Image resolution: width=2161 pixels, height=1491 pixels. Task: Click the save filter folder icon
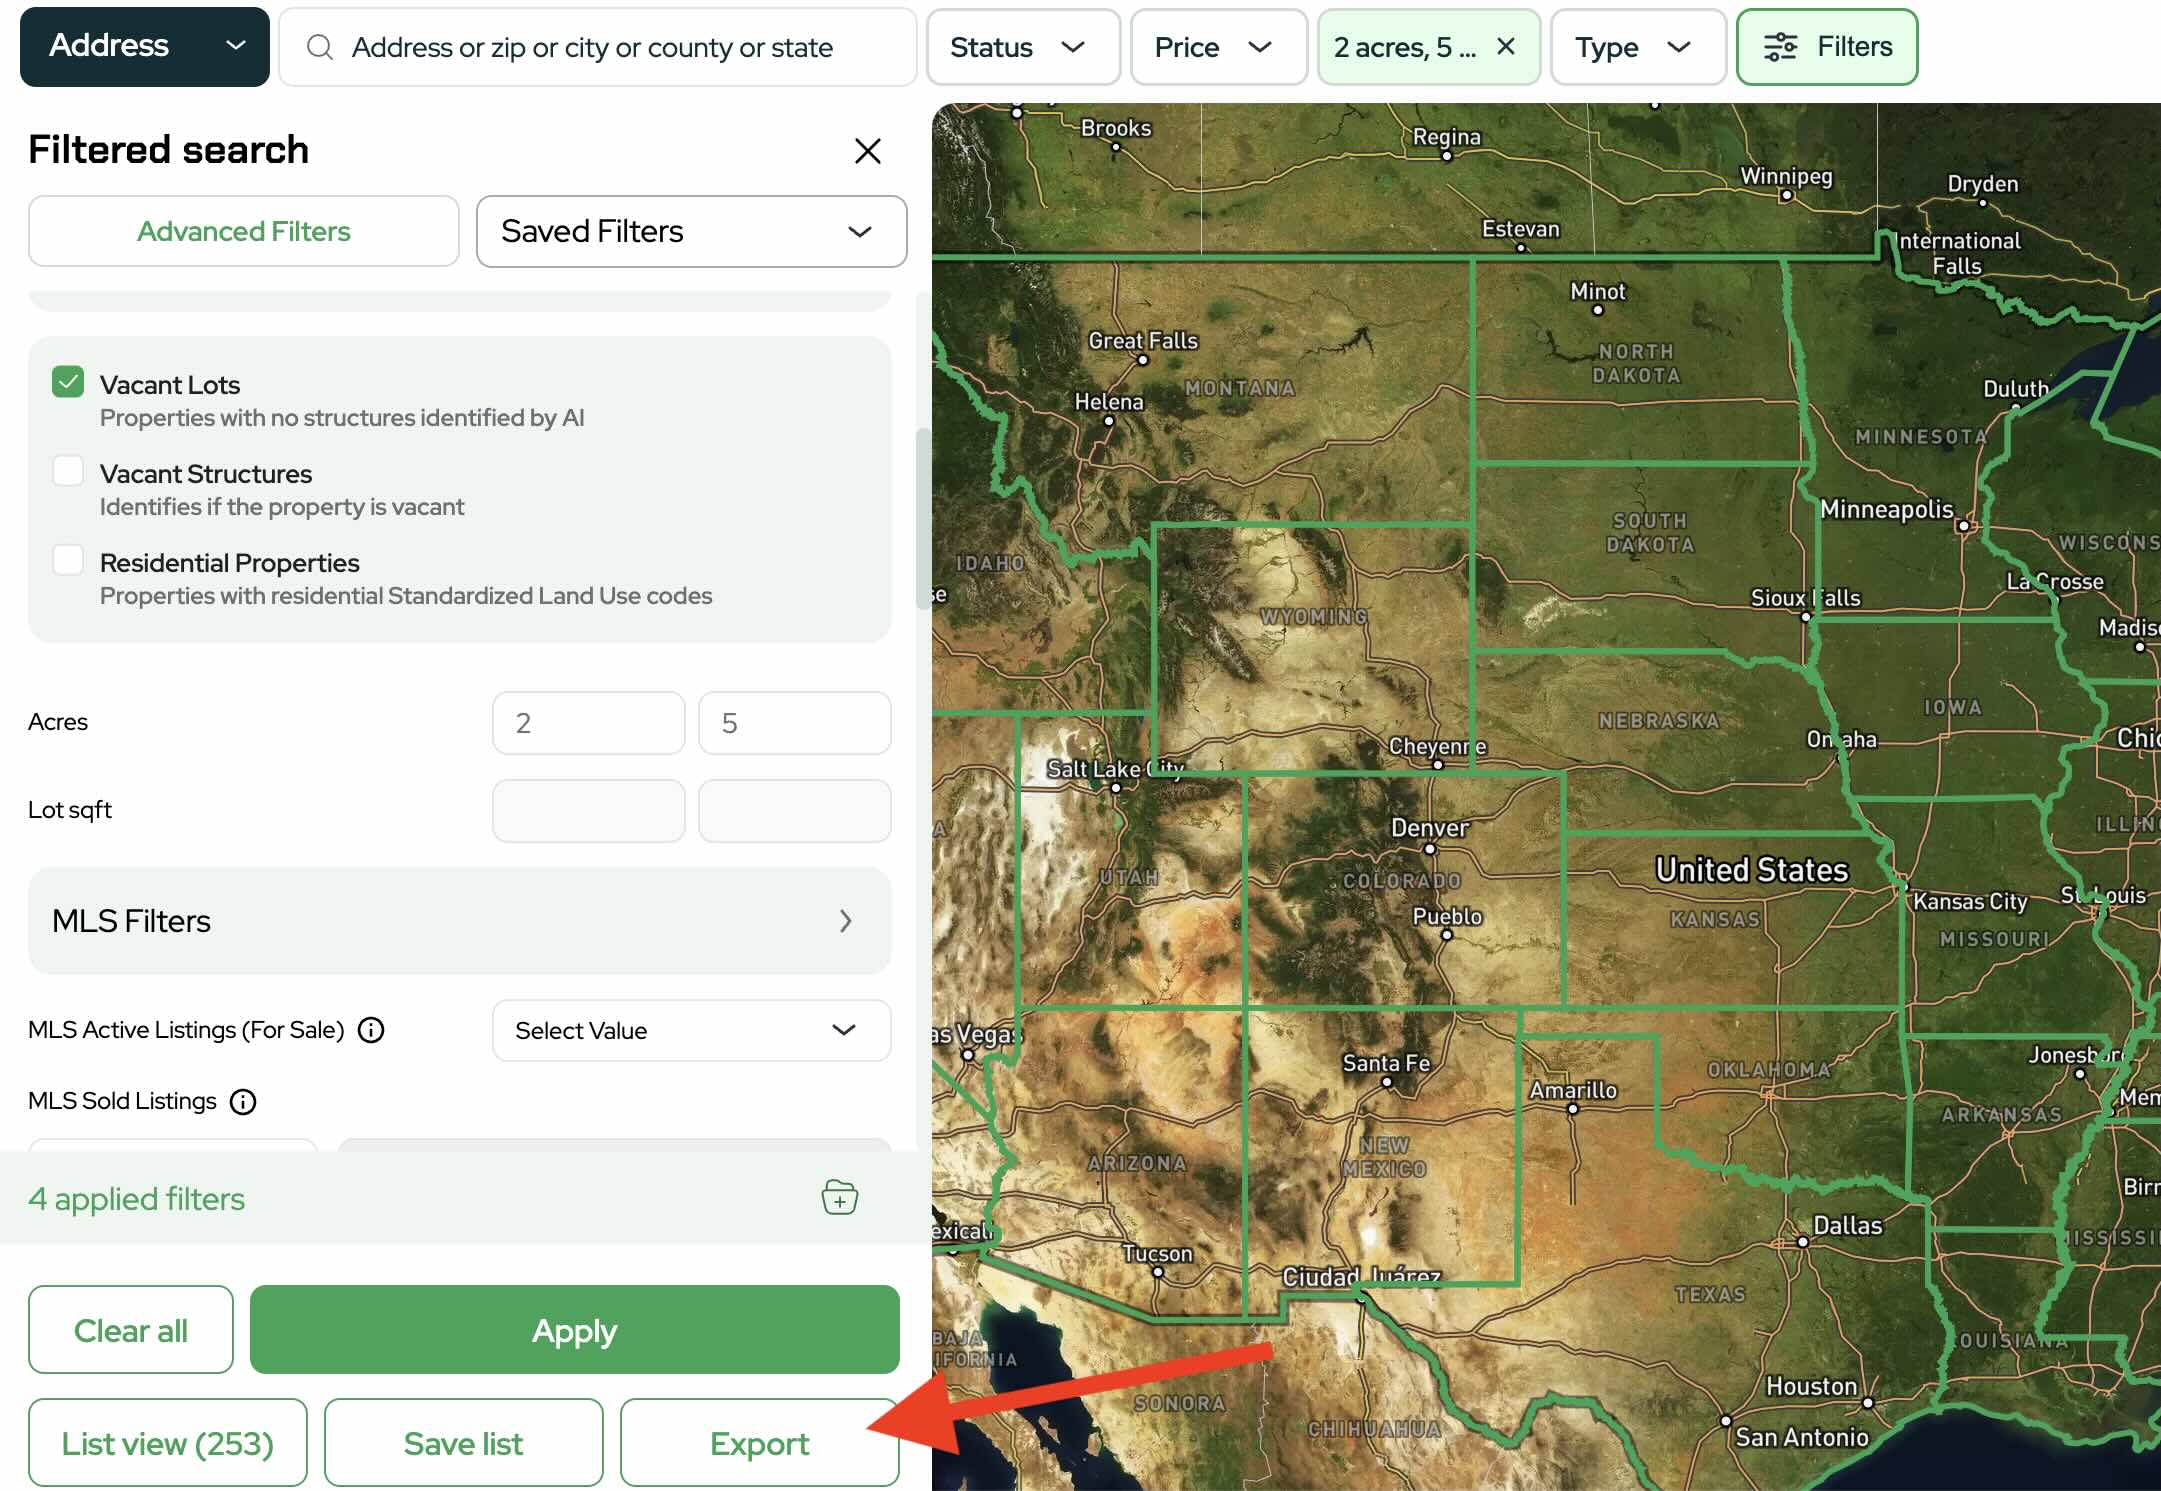[839, 1197]
